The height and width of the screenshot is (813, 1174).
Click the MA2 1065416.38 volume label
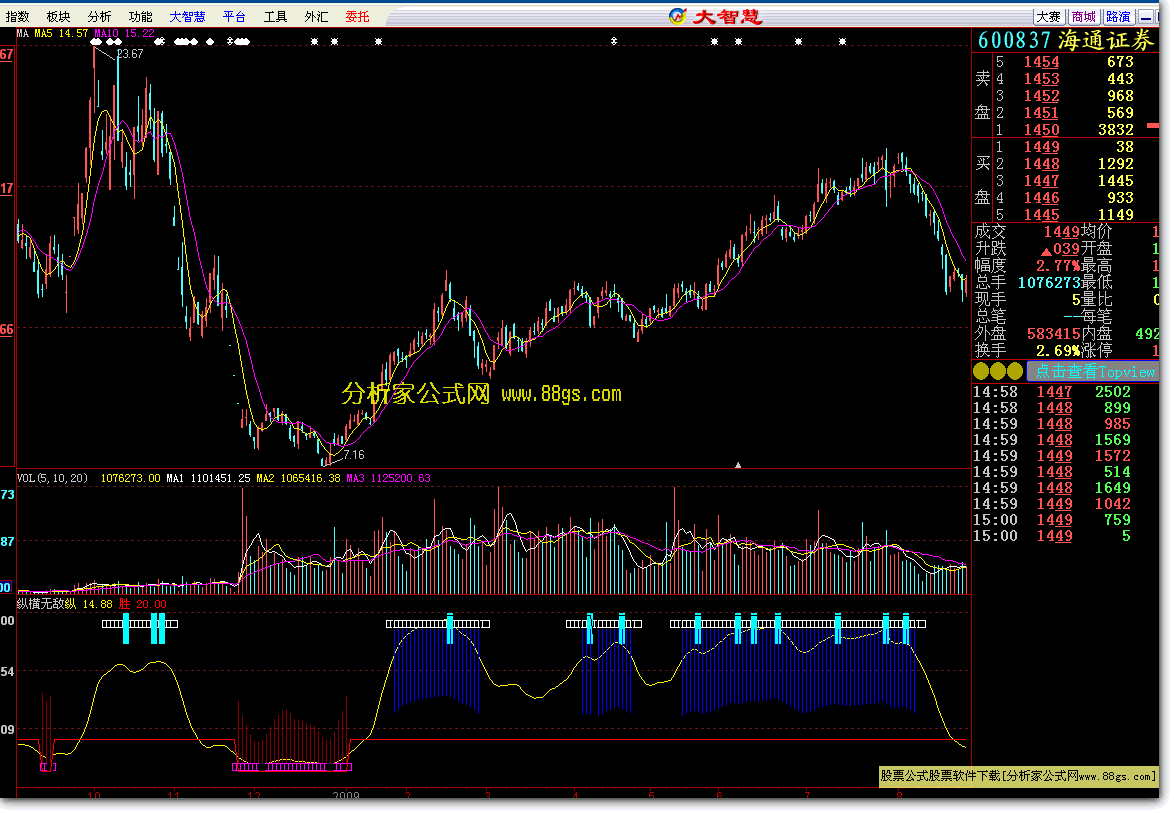[x=298, y=478]
